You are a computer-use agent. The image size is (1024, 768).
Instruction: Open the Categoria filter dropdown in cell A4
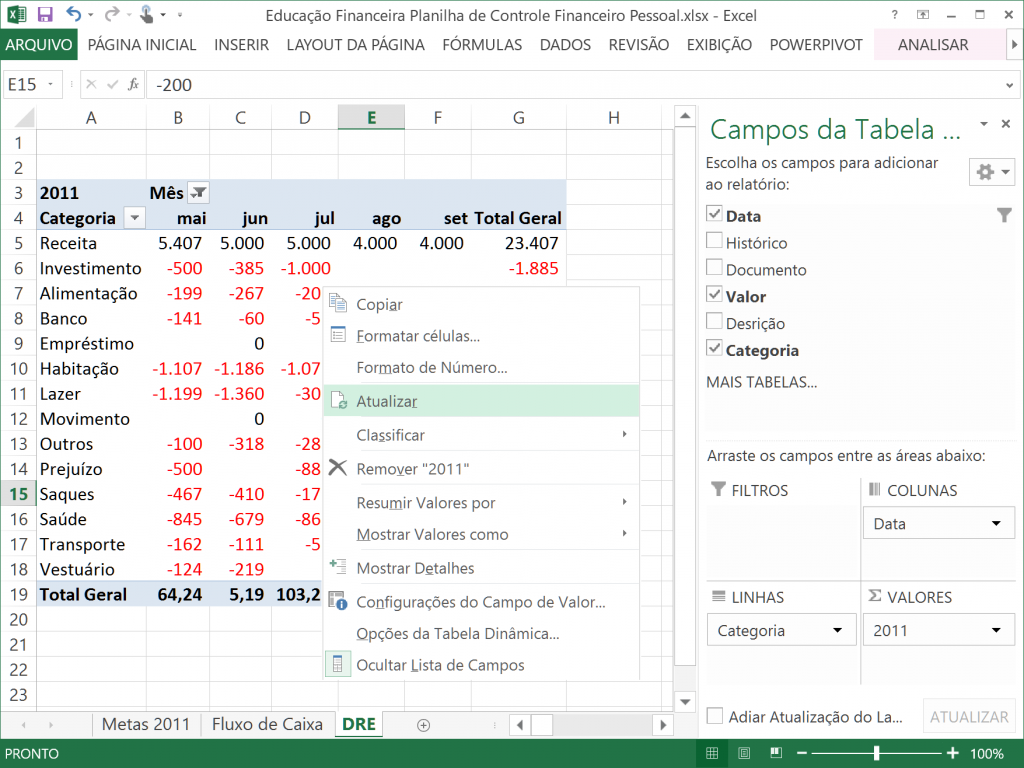(x=135, y=217)
